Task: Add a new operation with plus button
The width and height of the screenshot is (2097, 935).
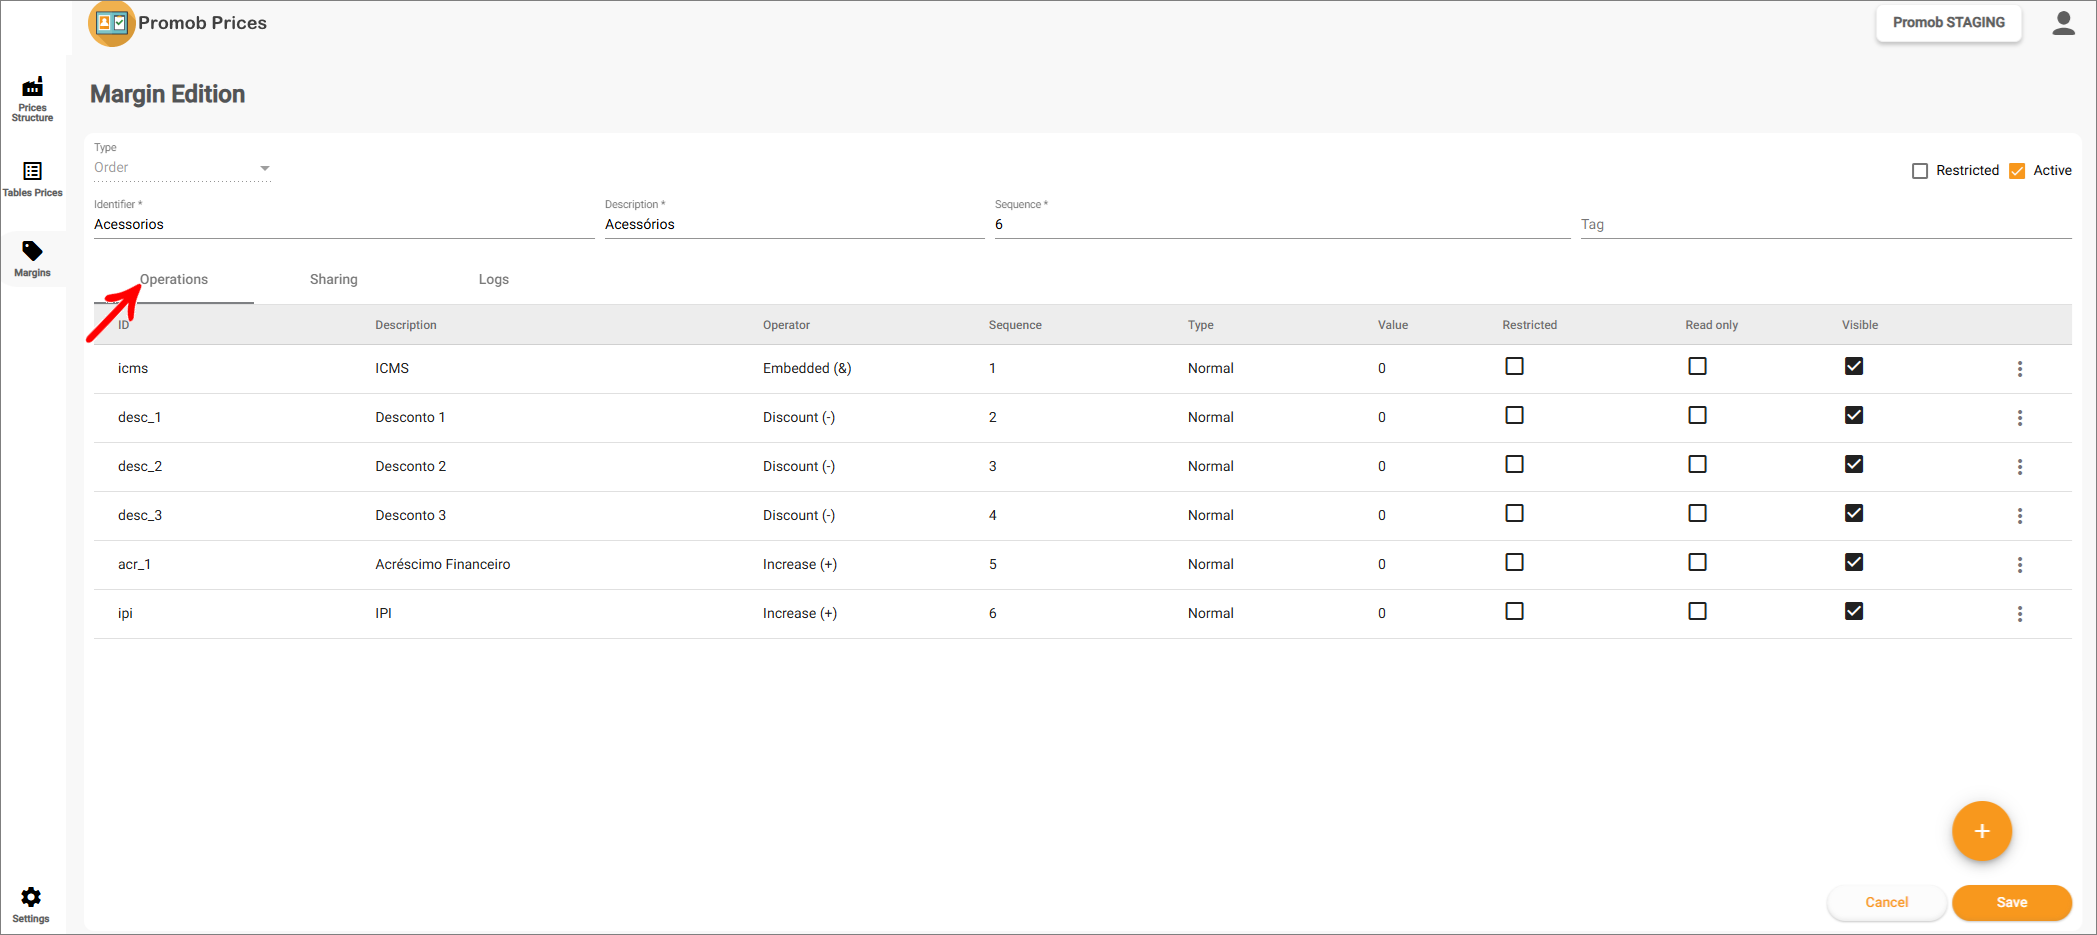Action: (1981, 831)
